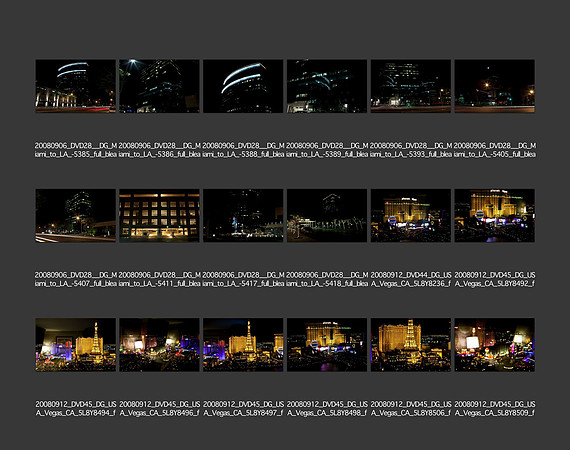Select the S393 office building thumbnail

click(x=411, y=86)
